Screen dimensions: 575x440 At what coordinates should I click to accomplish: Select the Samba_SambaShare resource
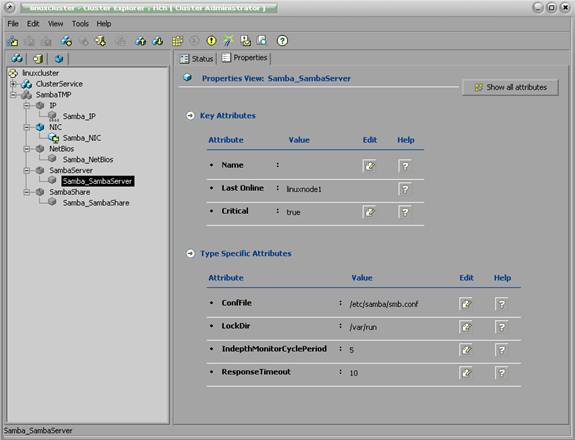click(96, 203)
